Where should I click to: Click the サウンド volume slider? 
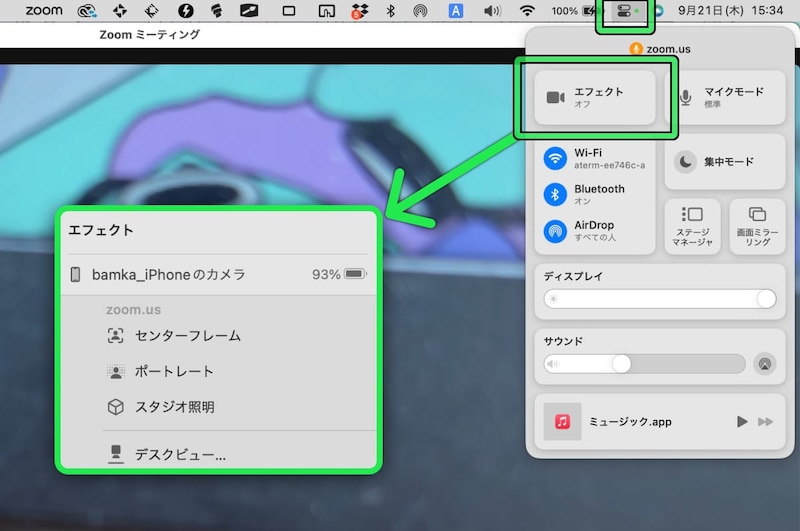point(645,364)
